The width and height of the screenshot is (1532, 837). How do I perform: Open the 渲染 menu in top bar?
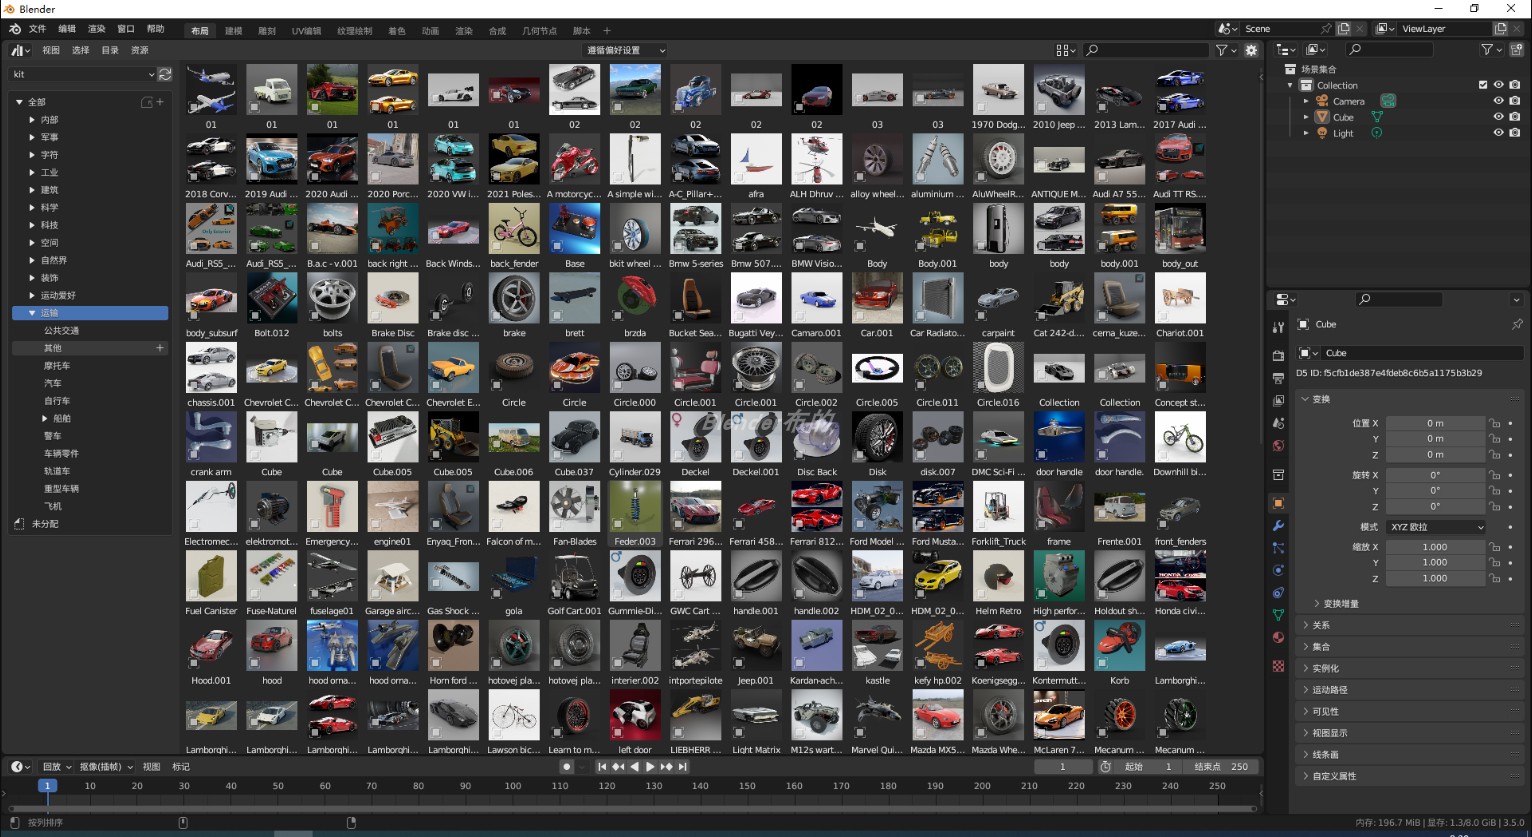97,29
